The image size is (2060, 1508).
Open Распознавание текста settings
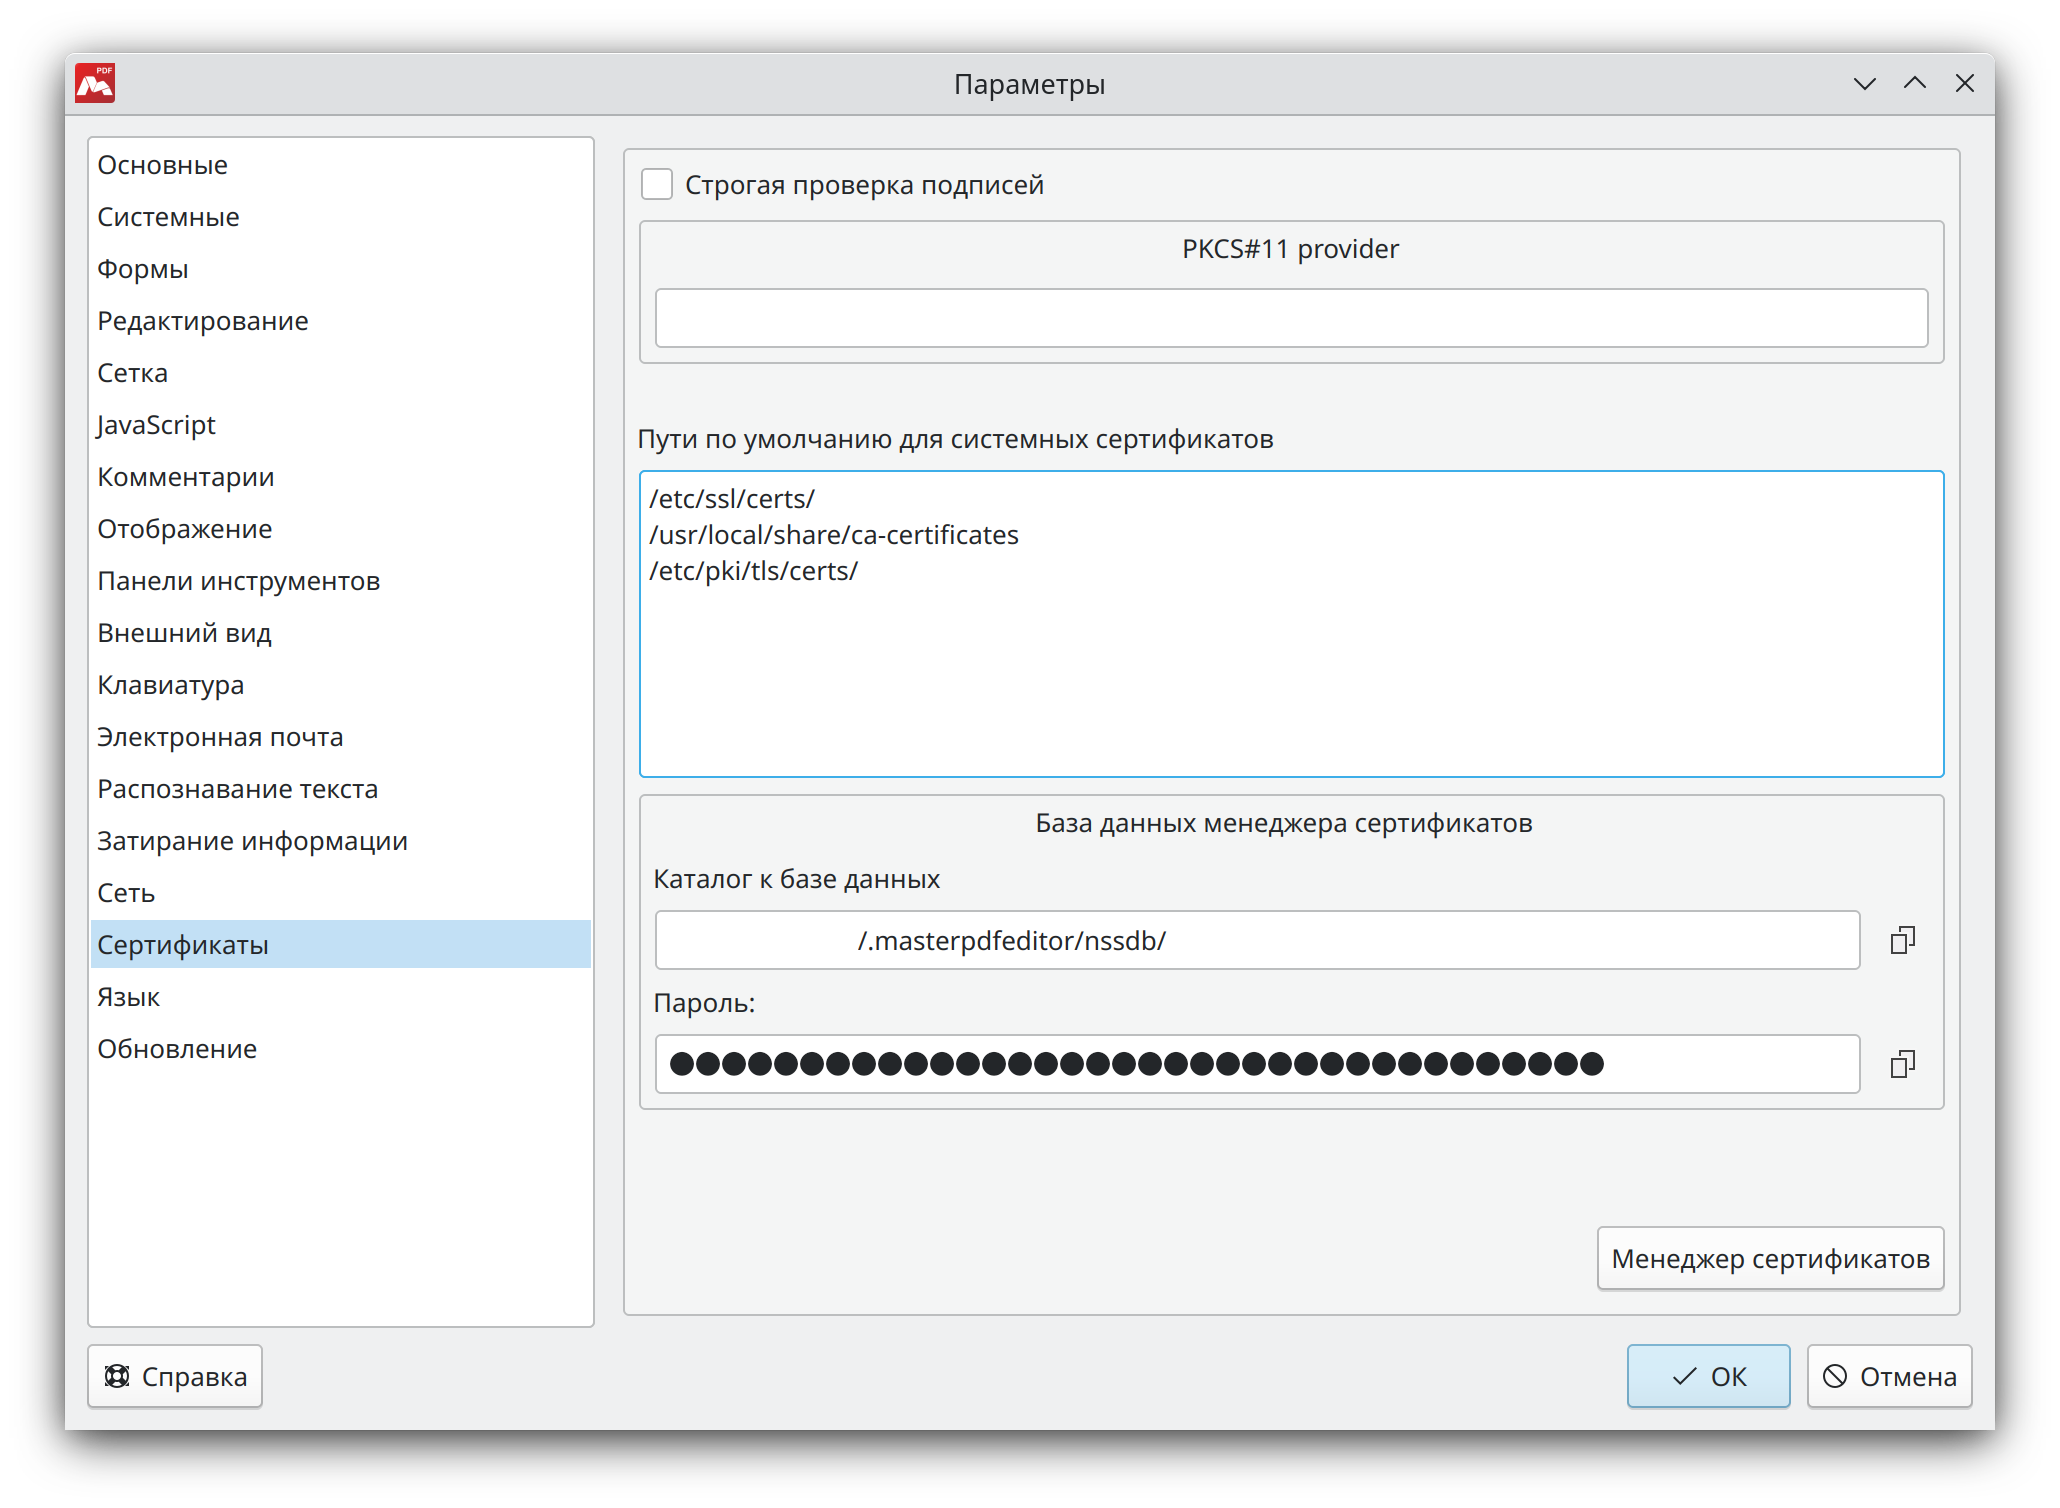(237, 789)
